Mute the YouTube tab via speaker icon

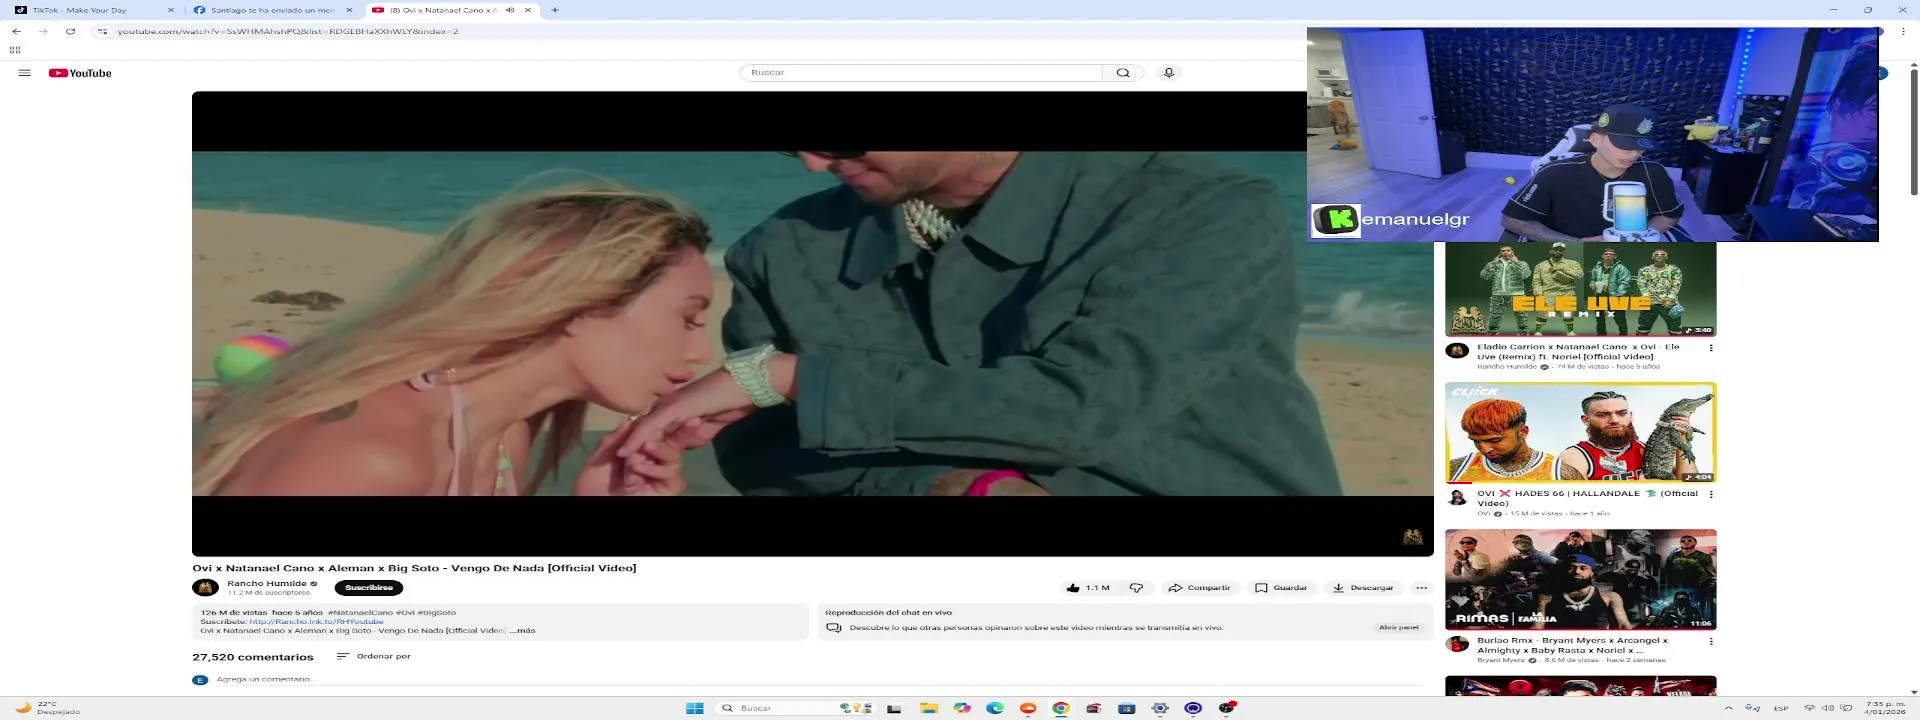510,10
